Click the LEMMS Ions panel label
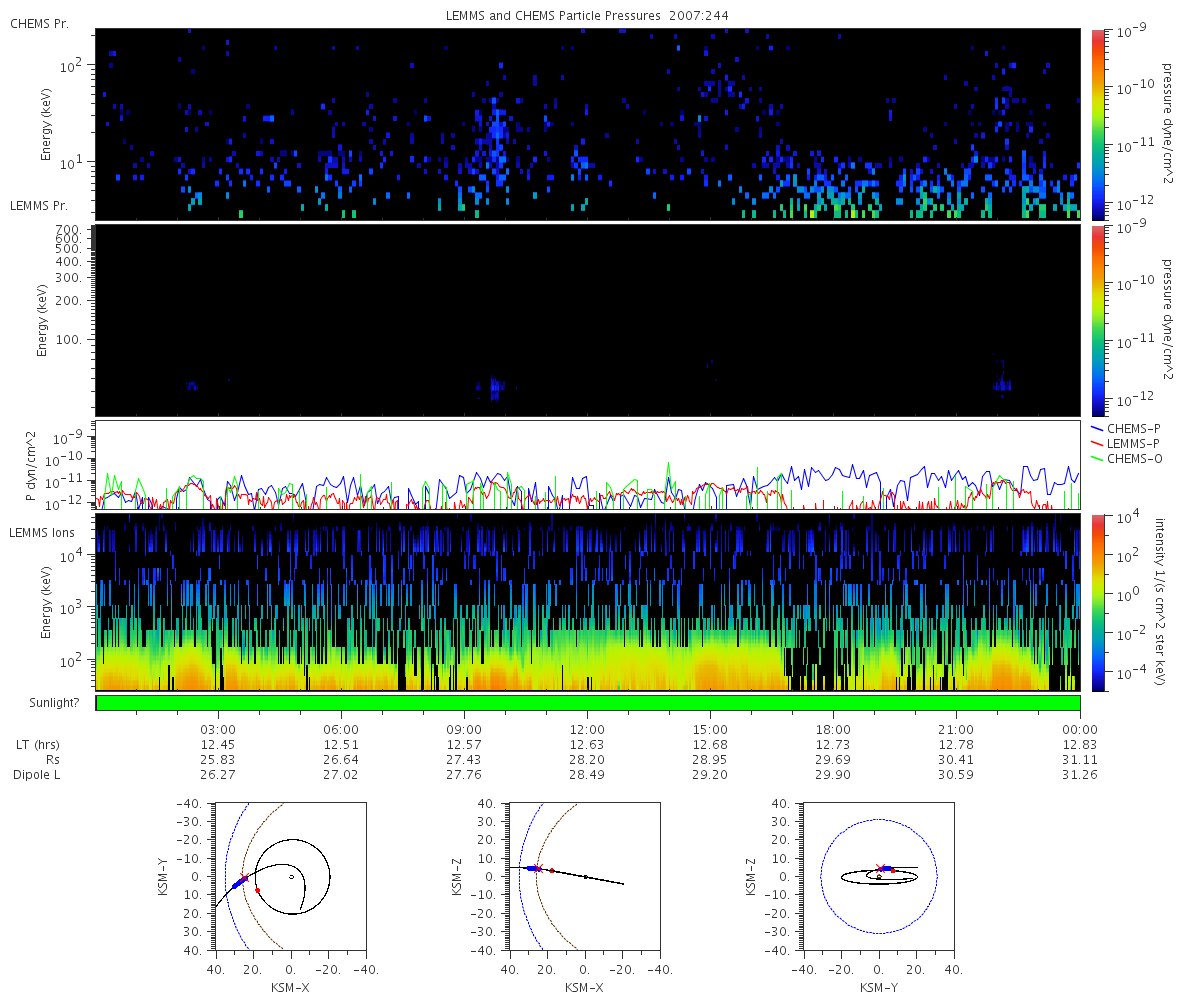 pyautogui.click(x=38, y=533)
